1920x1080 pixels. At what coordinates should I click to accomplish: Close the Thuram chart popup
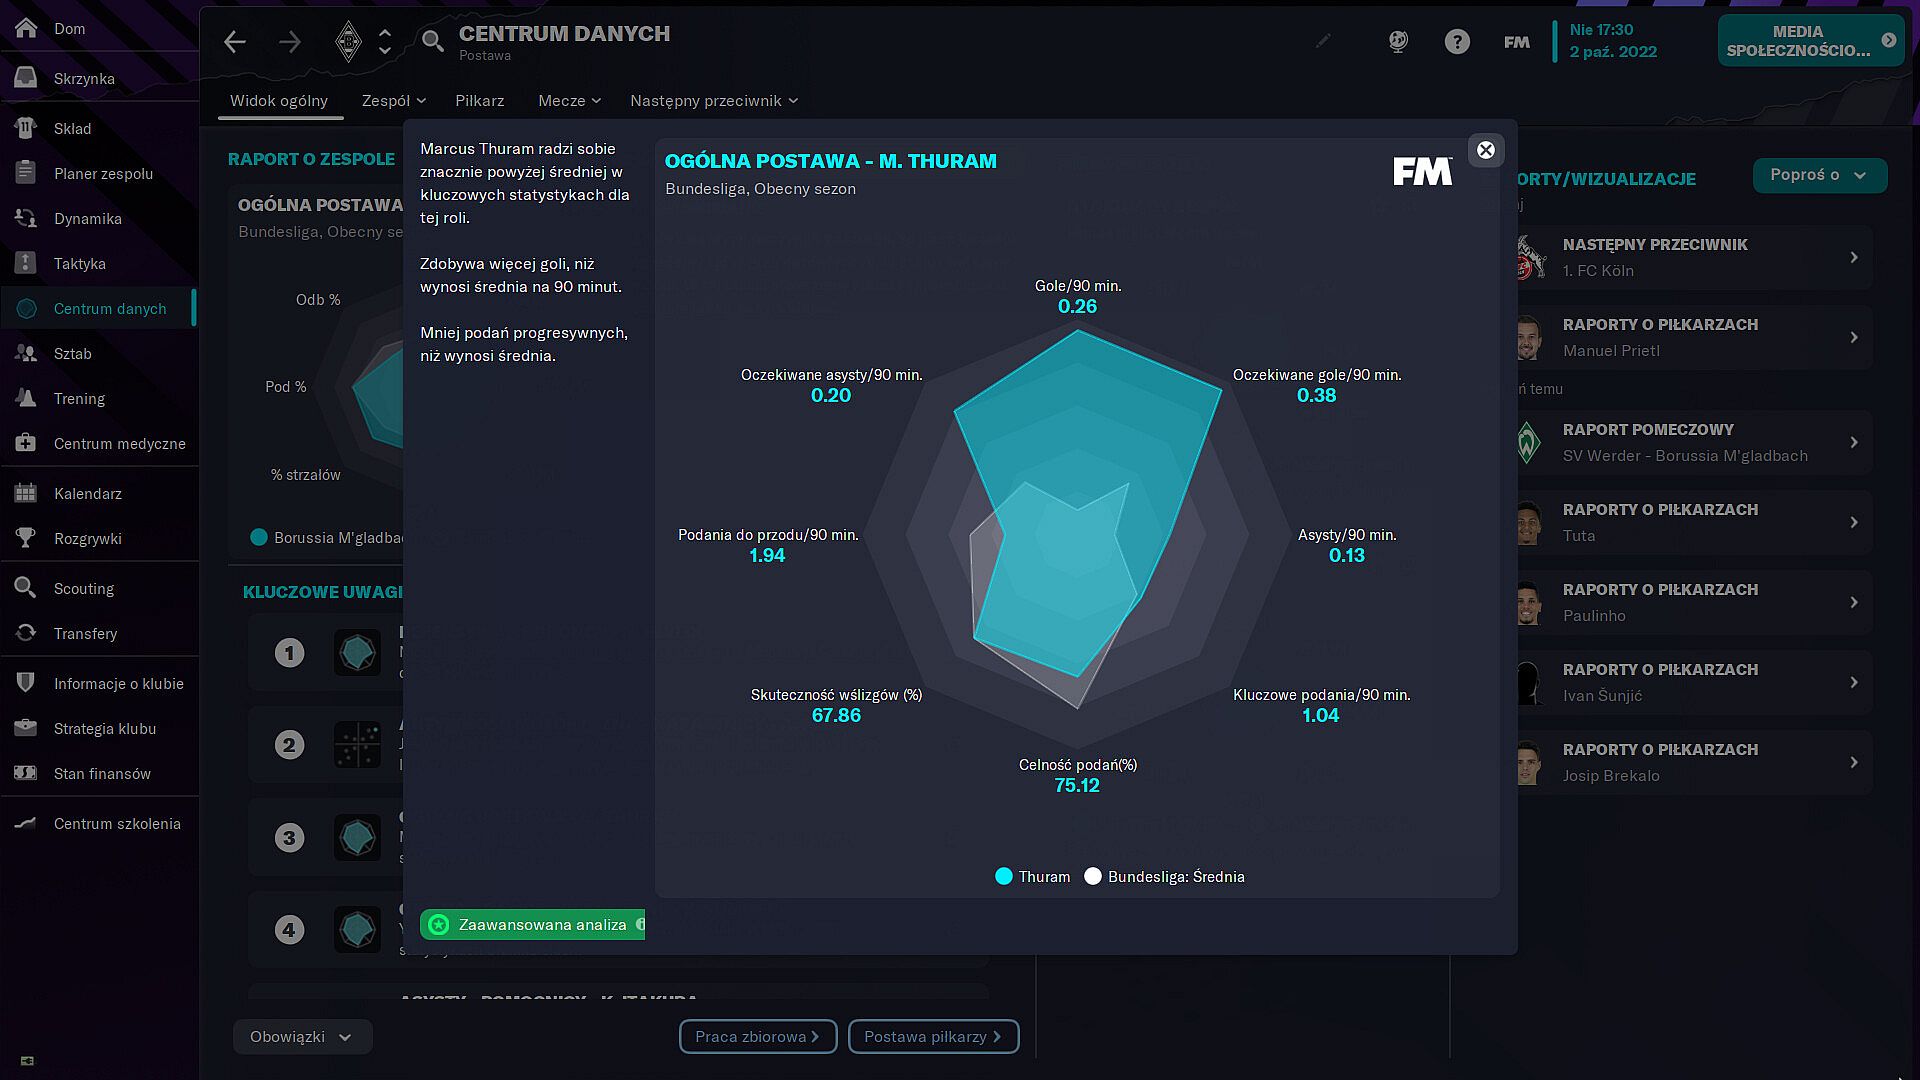coord(1485,150)
